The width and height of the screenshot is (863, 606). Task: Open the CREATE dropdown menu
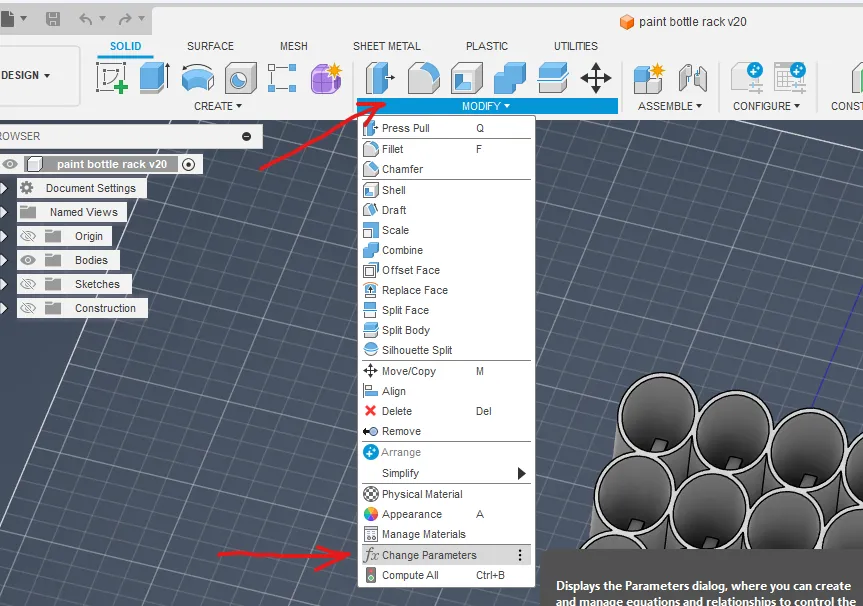coord(218,106)
